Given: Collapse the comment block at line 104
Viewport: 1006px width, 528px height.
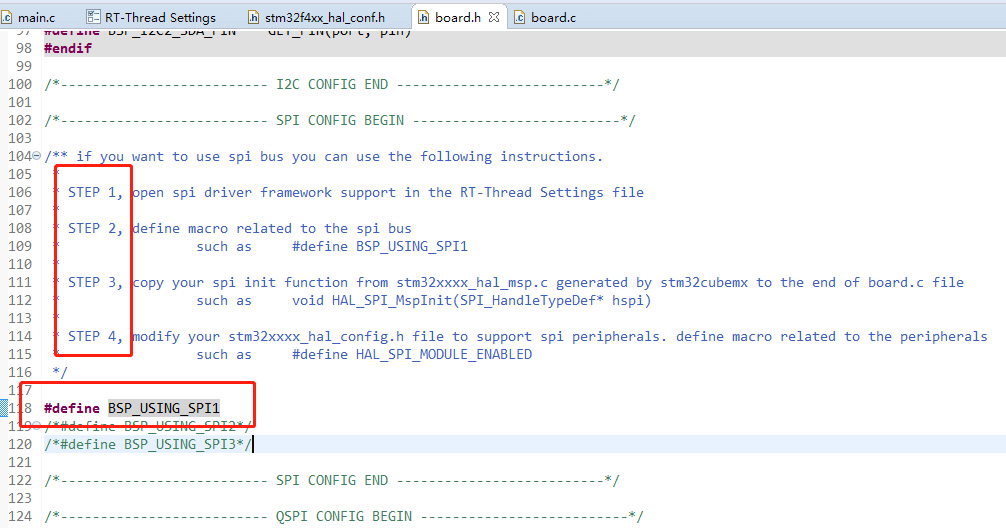Looking at the screenshot, I should tap(37, 156).
